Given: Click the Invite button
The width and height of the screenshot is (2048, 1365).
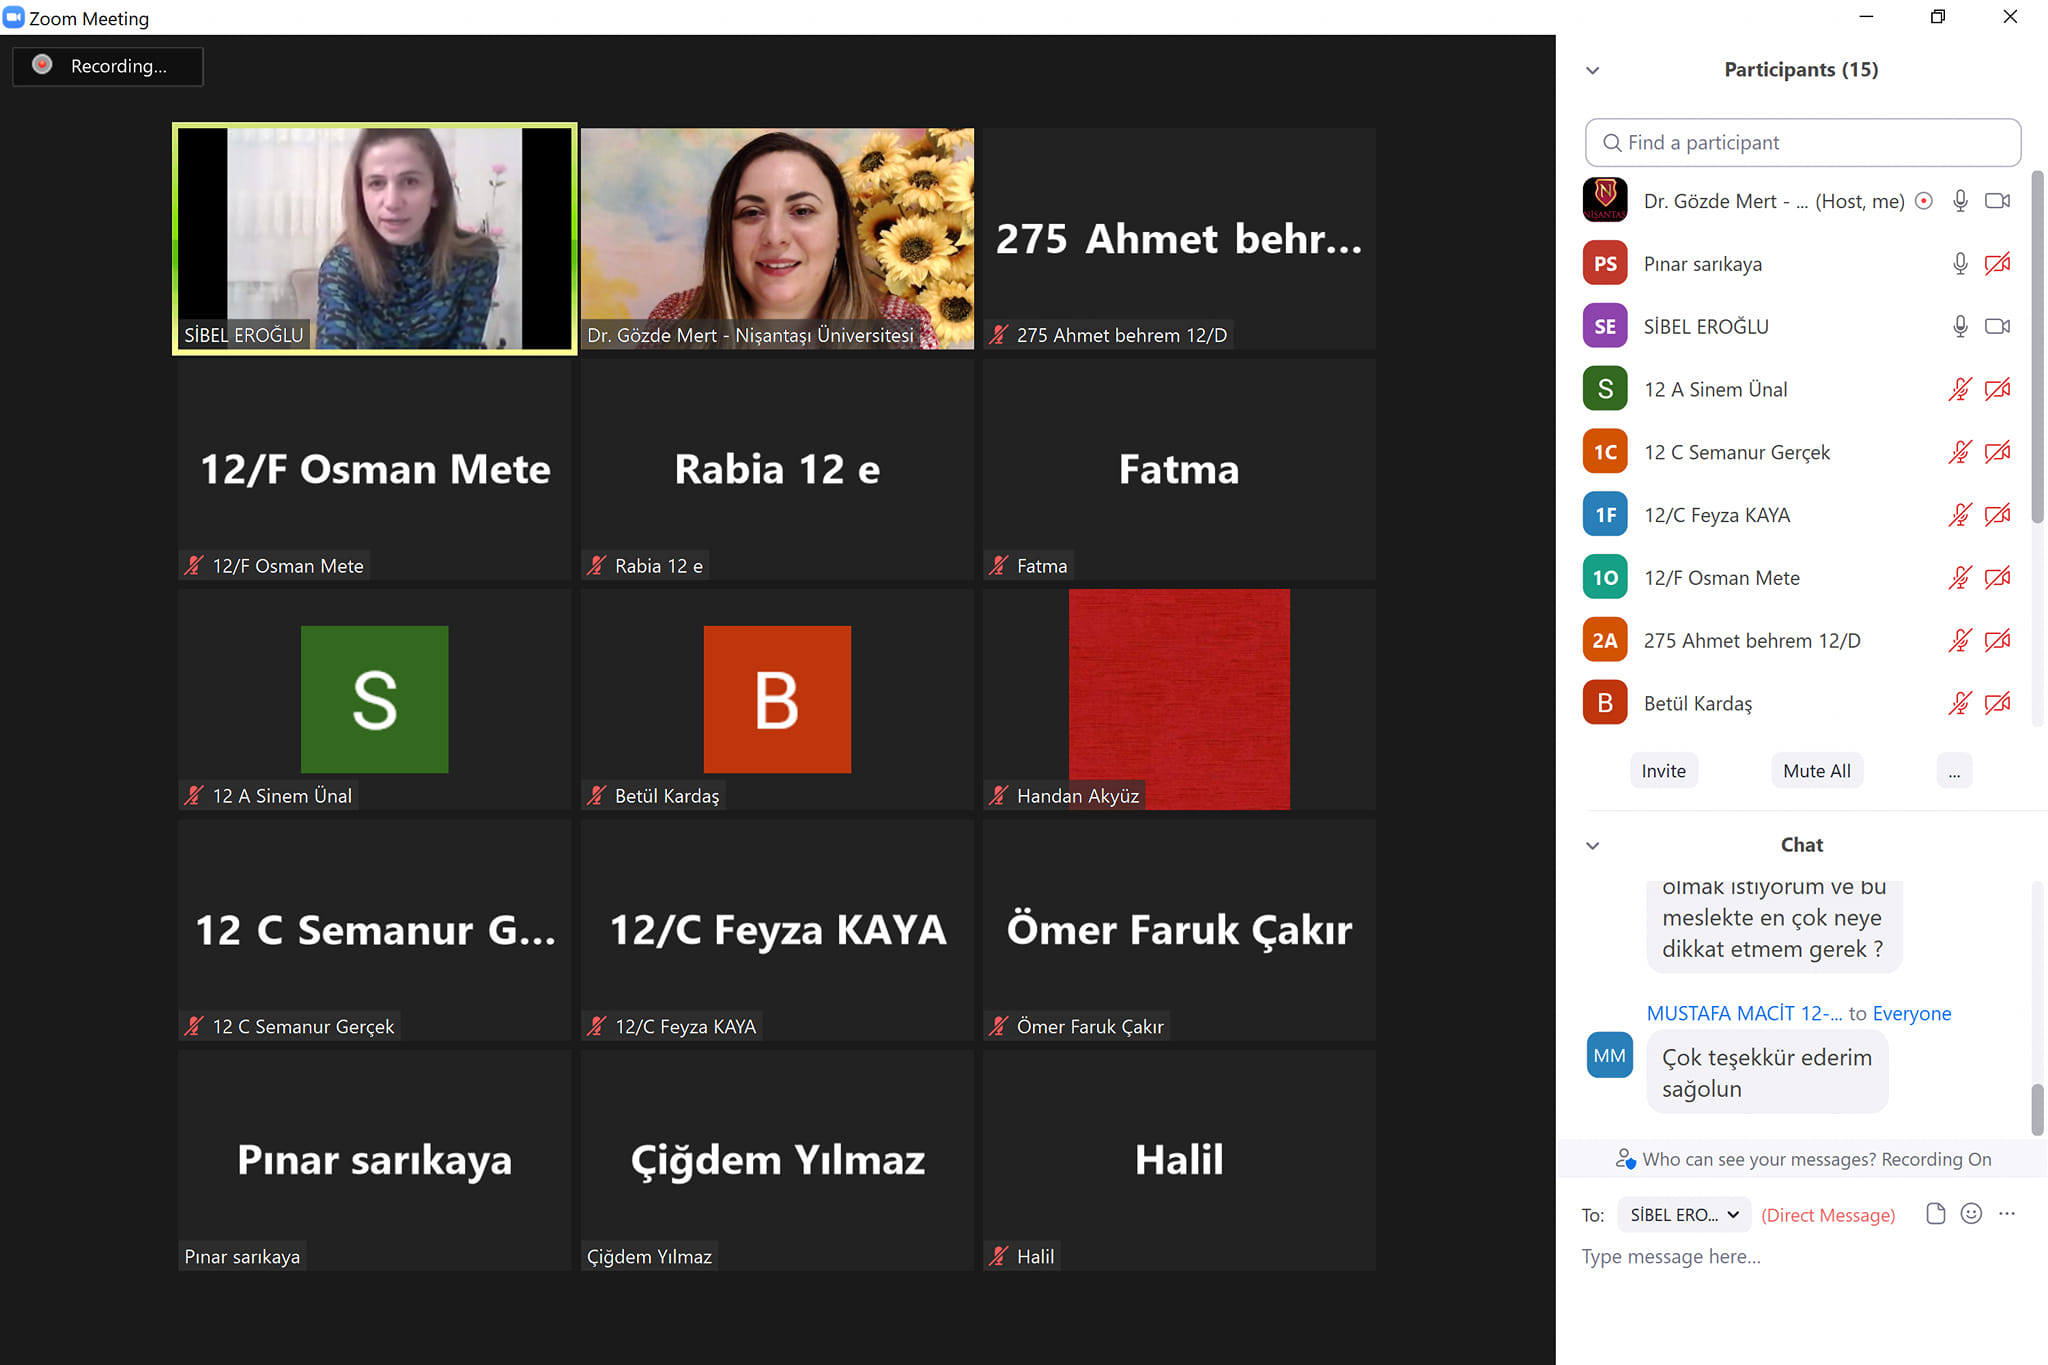Looking at the screenshot, I should (x=1664, y=771).
